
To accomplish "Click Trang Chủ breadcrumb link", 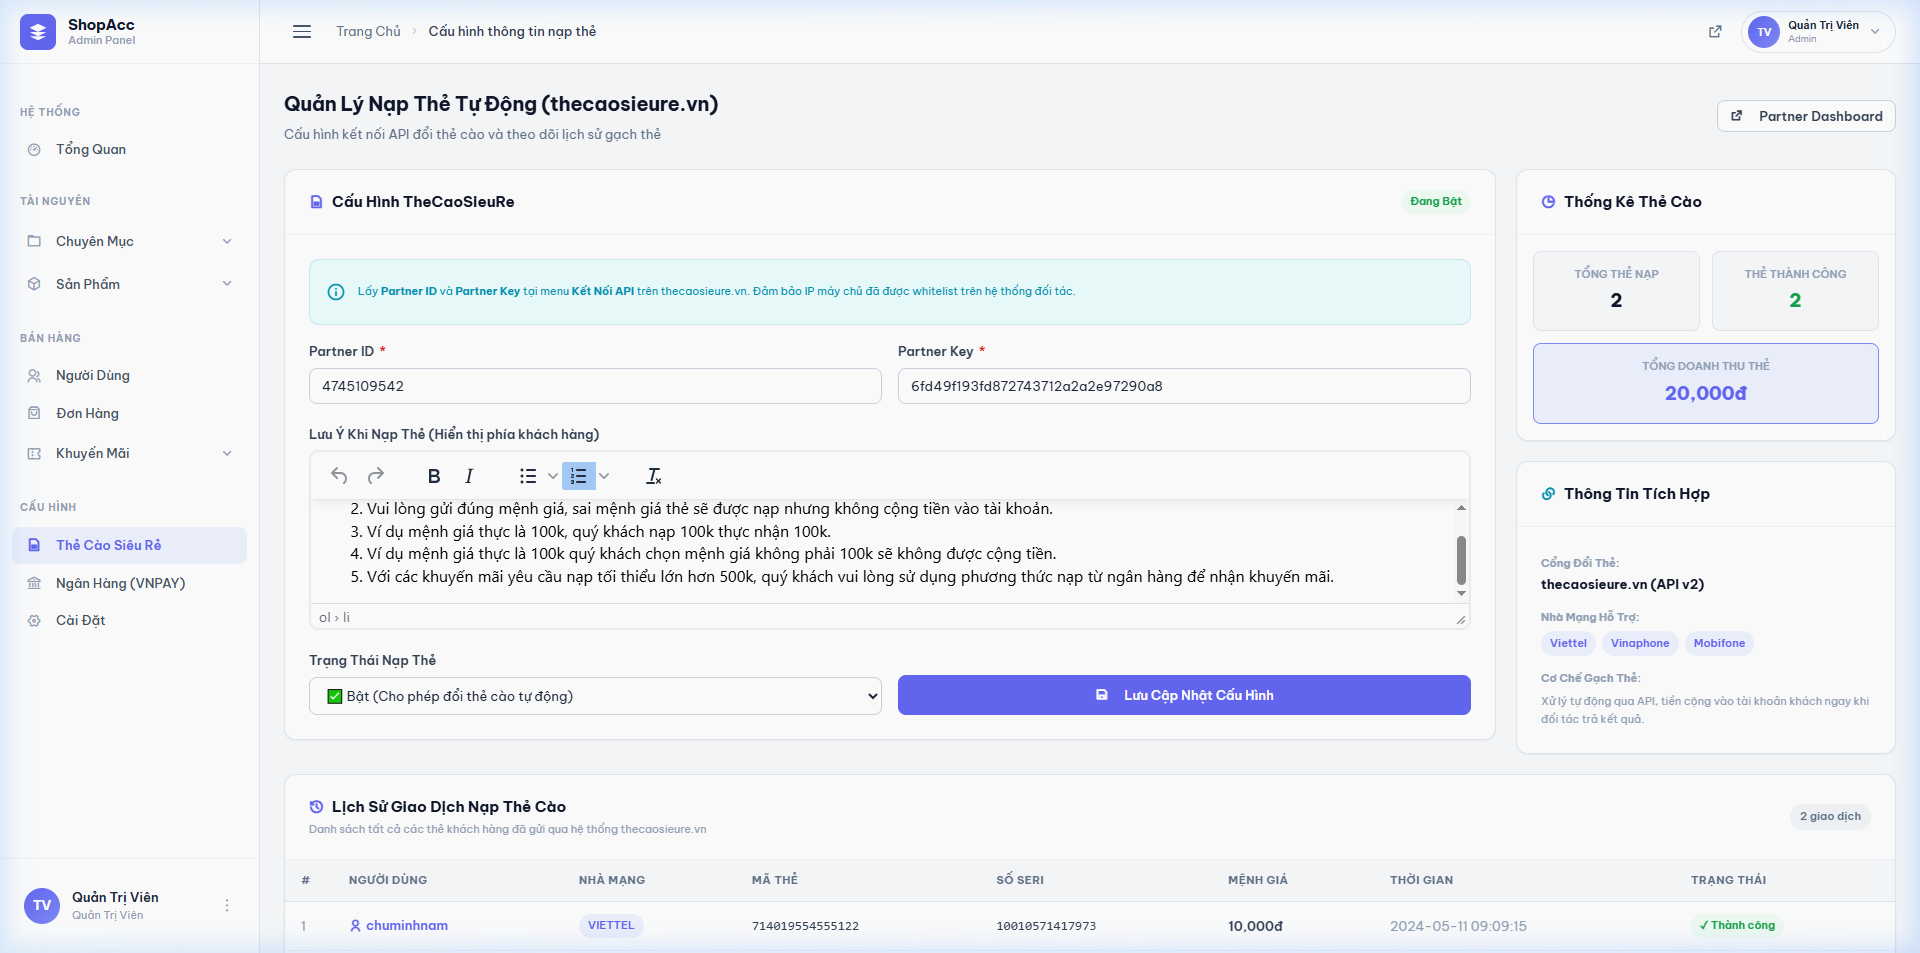I will pos(368,32).
